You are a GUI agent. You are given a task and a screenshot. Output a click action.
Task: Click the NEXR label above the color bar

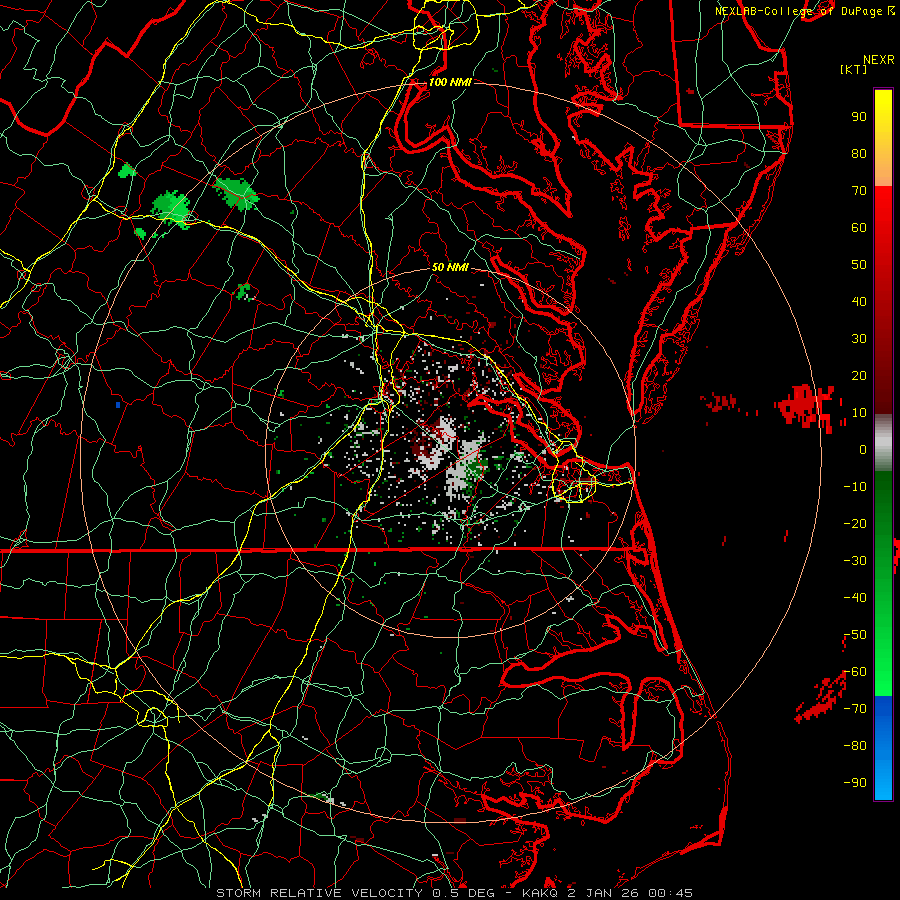879,60
